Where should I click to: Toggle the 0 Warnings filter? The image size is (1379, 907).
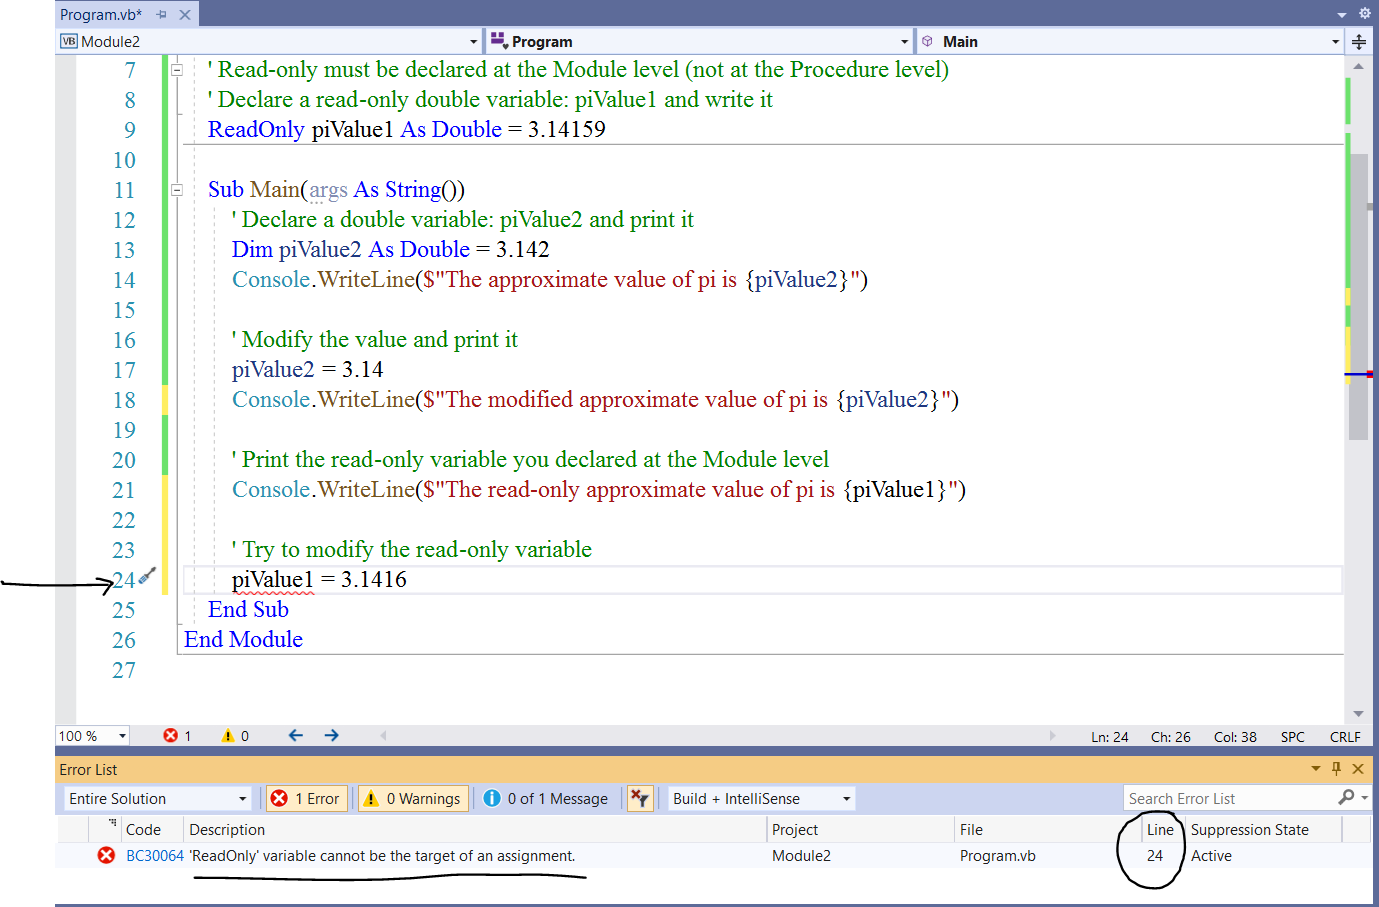coord(413,798)
